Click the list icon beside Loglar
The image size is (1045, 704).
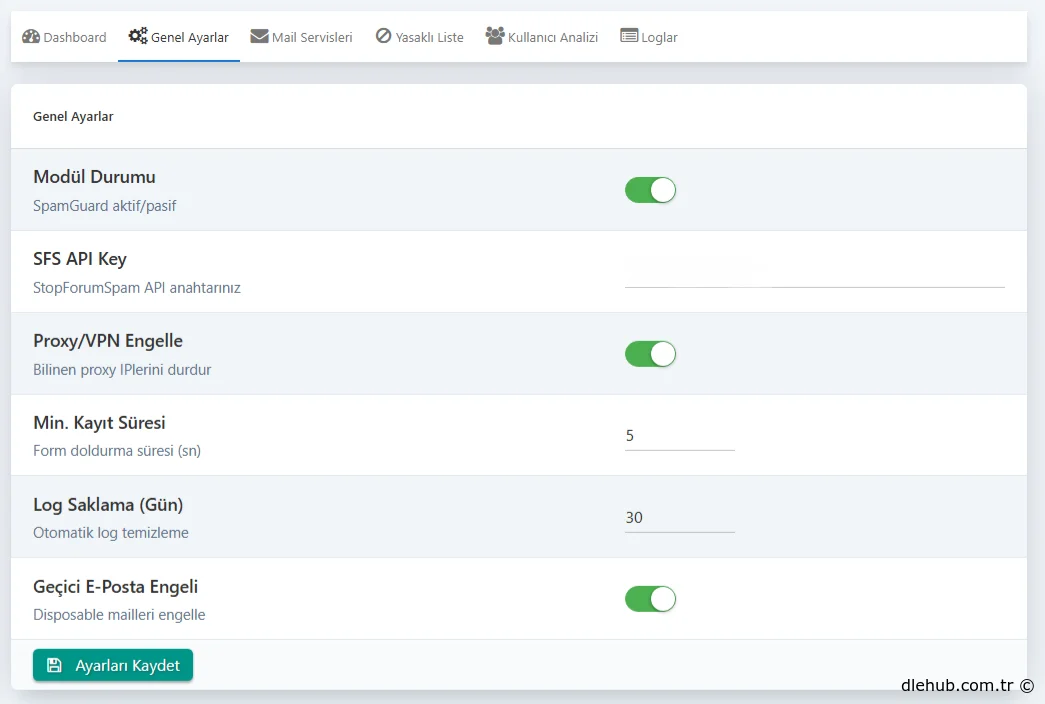[x=629, y=36]
